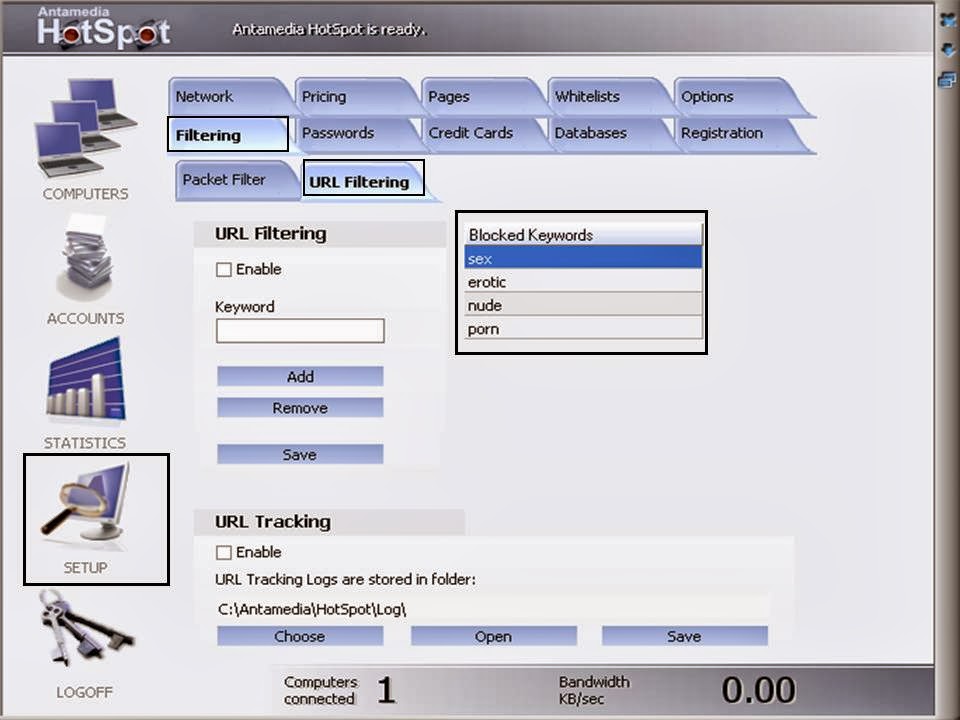960x720 pixels.
Task: Click the Antamedia HotSpot logo
Action: pyautogui.click(x=104, y=28)
